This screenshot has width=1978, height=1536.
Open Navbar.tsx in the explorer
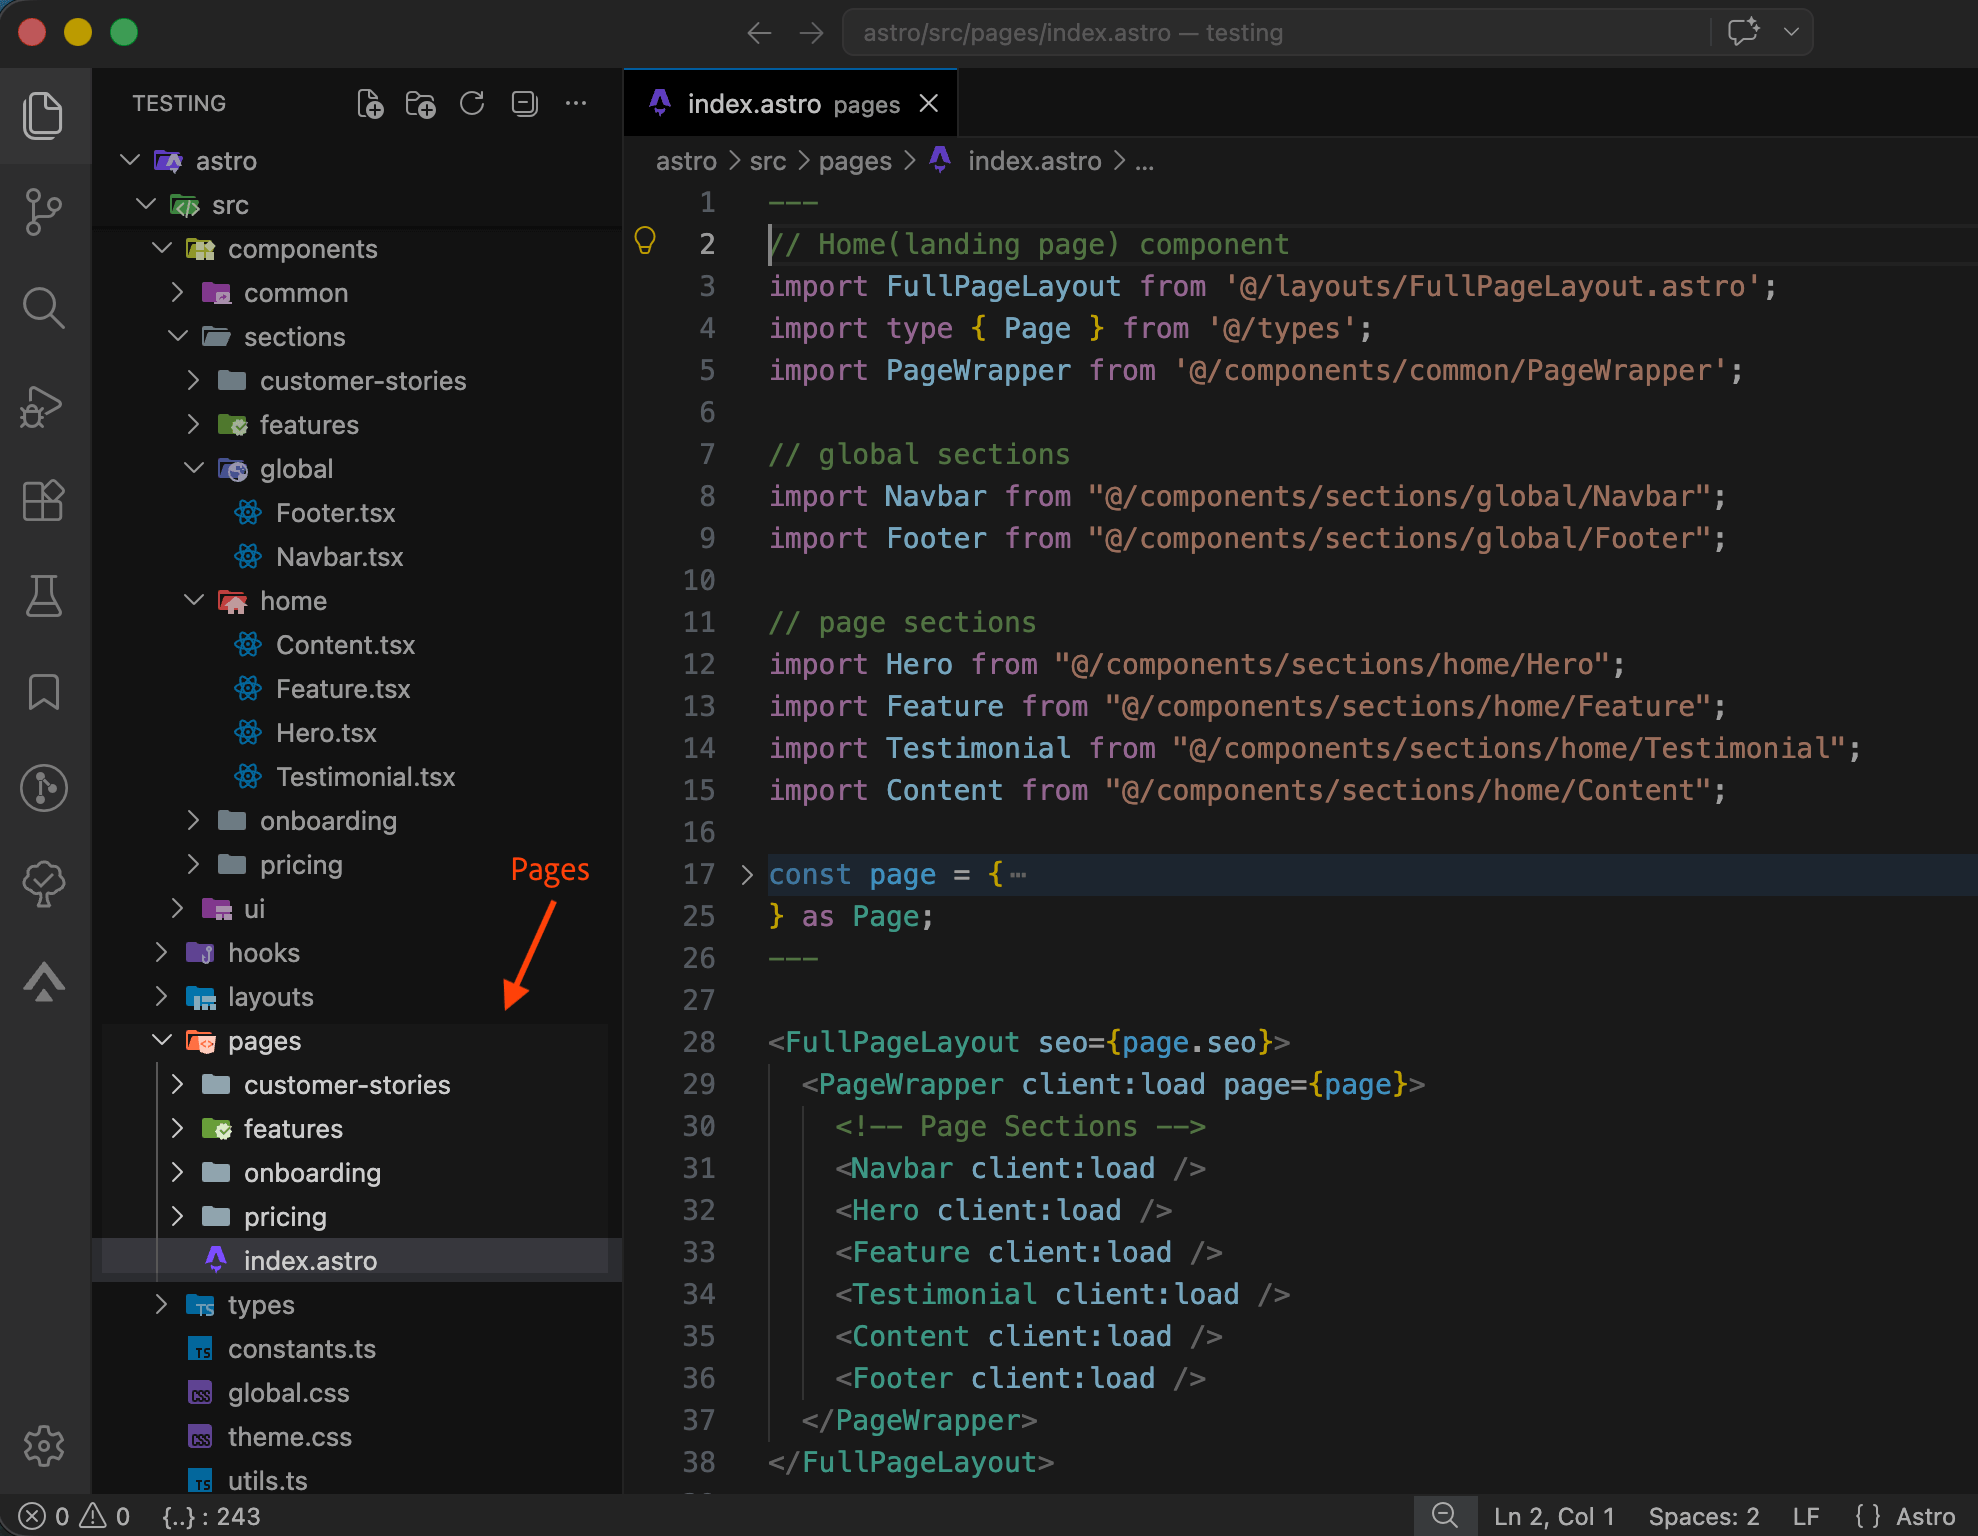339,557
